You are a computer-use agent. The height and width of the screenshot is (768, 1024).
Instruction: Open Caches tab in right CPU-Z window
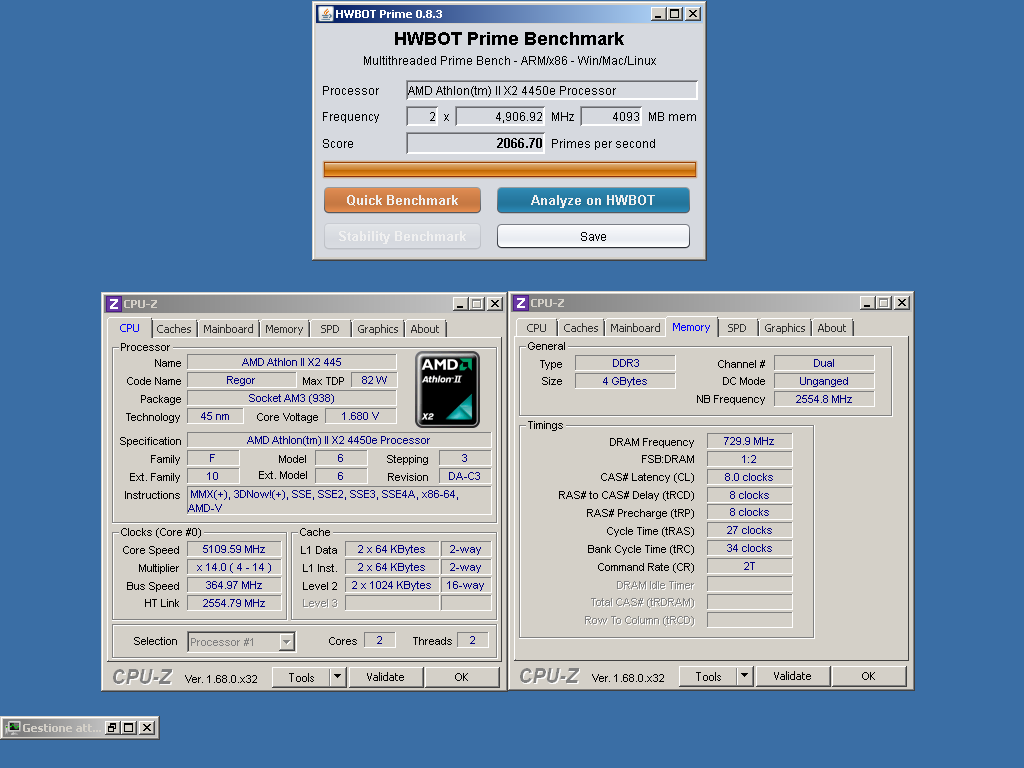coord(581,328)
